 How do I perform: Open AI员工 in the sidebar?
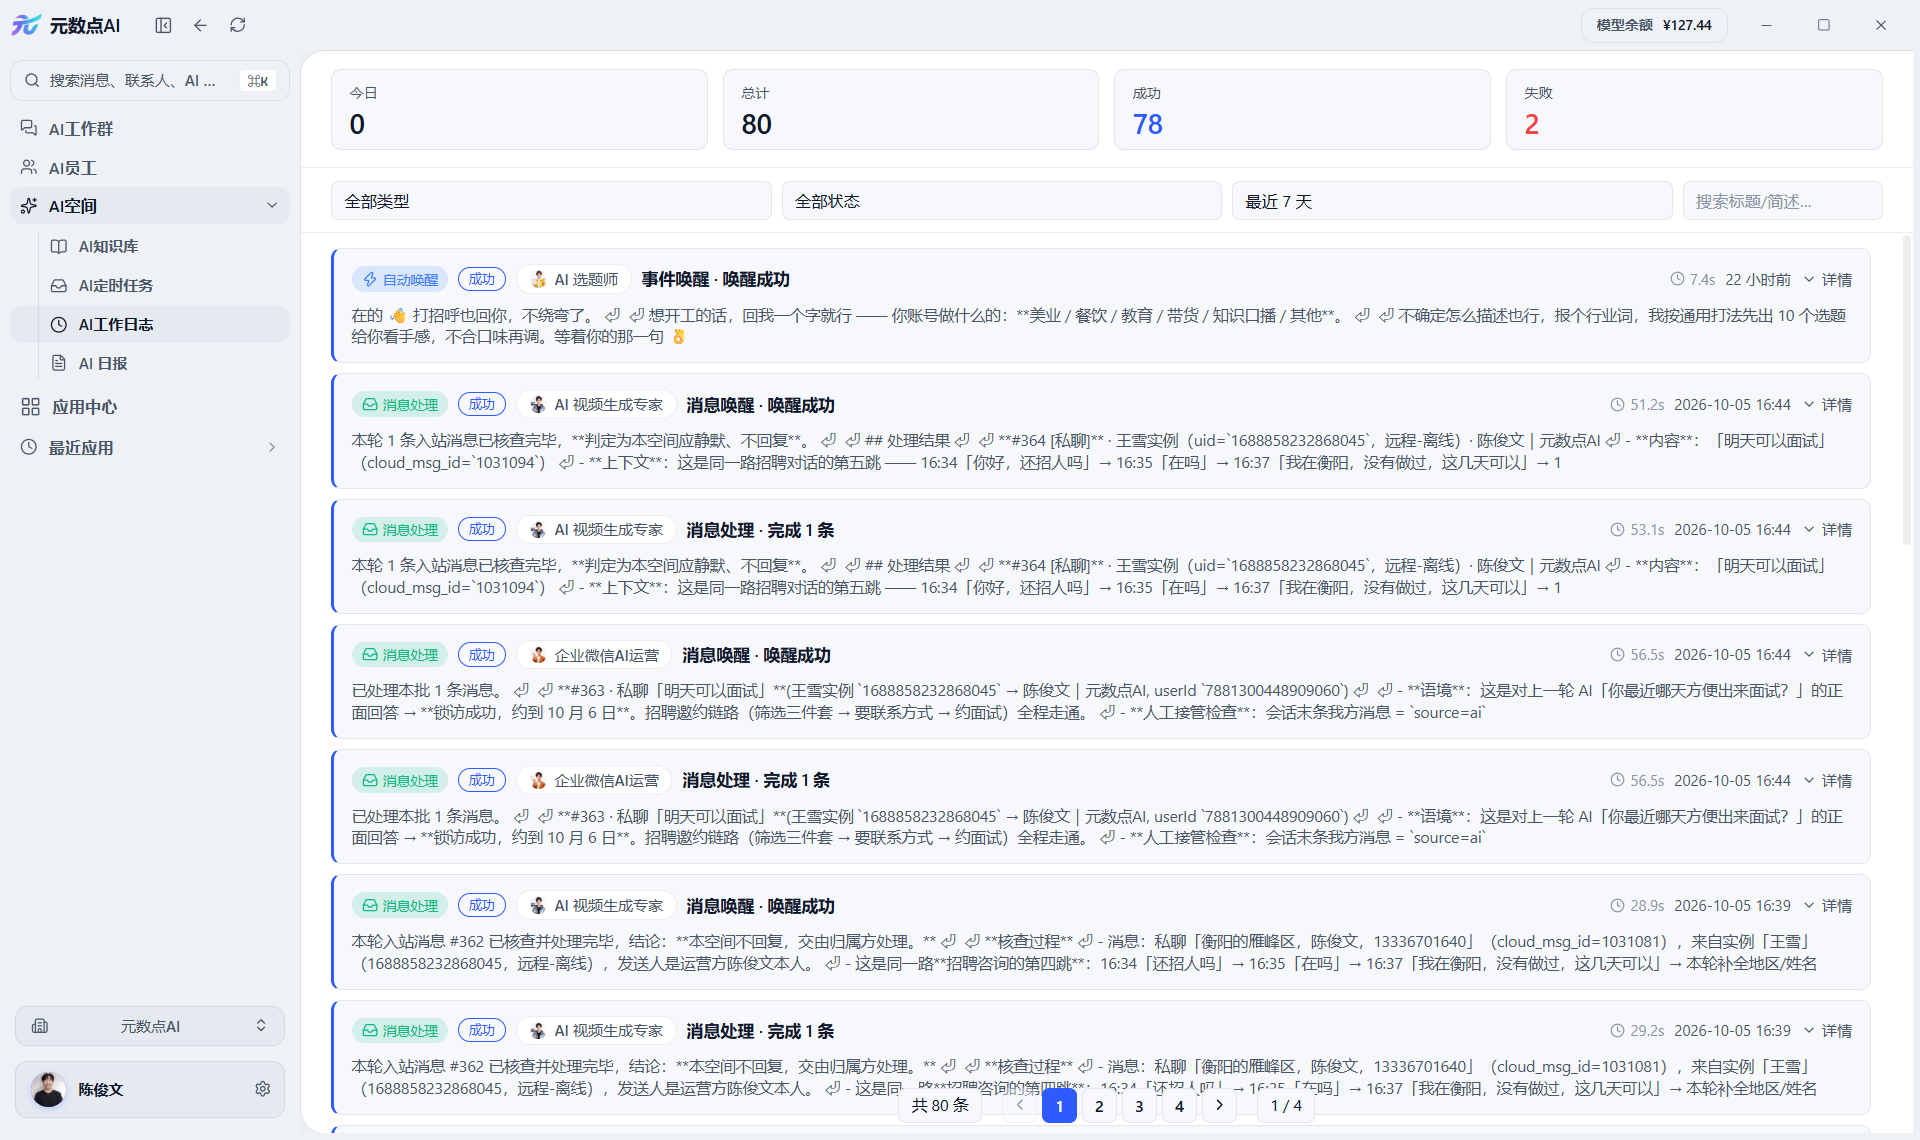150,167
